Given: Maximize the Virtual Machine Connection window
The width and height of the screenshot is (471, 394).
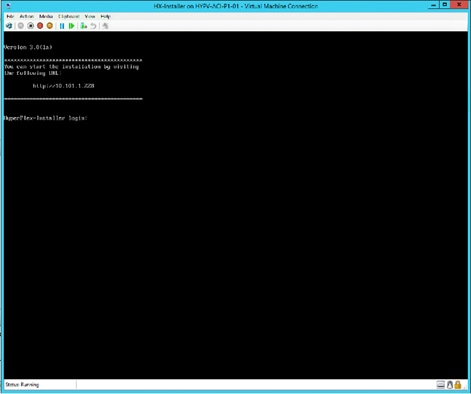Looking at the screenshot, I should click(x=445, y=5).
